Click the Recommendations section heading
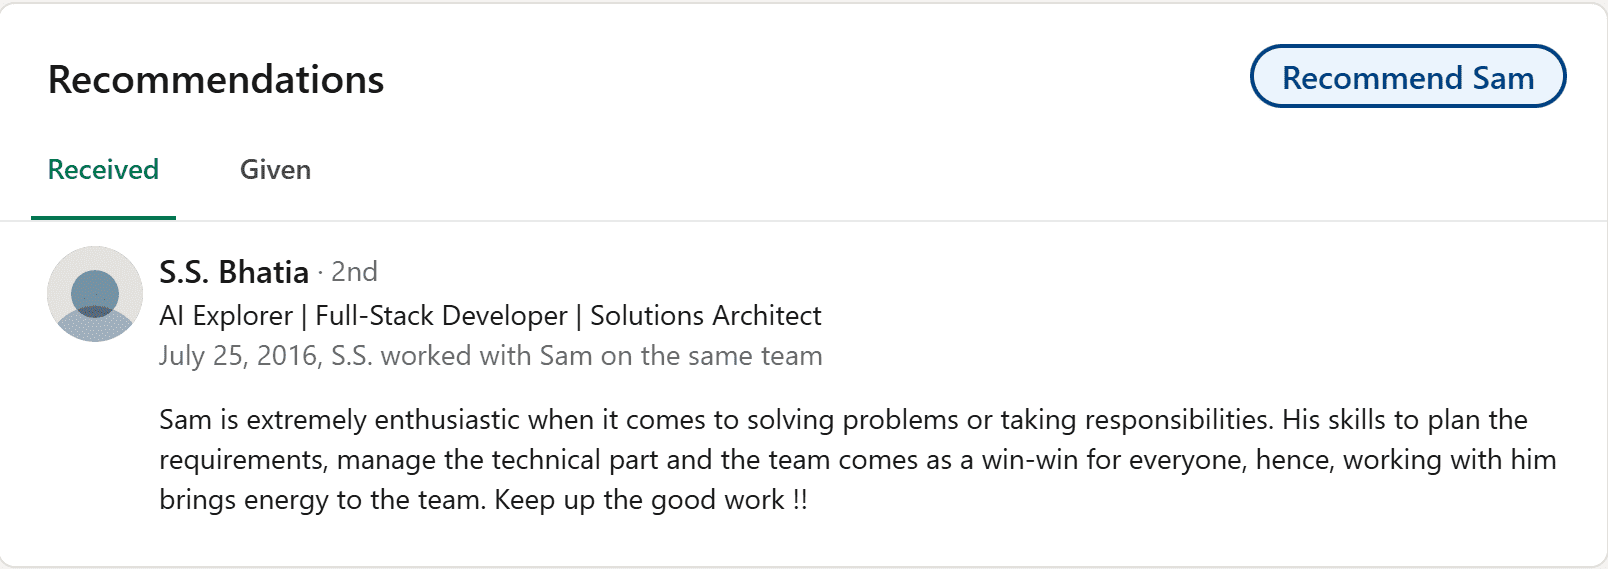Viewport: 1608px width, 569px height. pyautogui.click(x=216, y=80)
